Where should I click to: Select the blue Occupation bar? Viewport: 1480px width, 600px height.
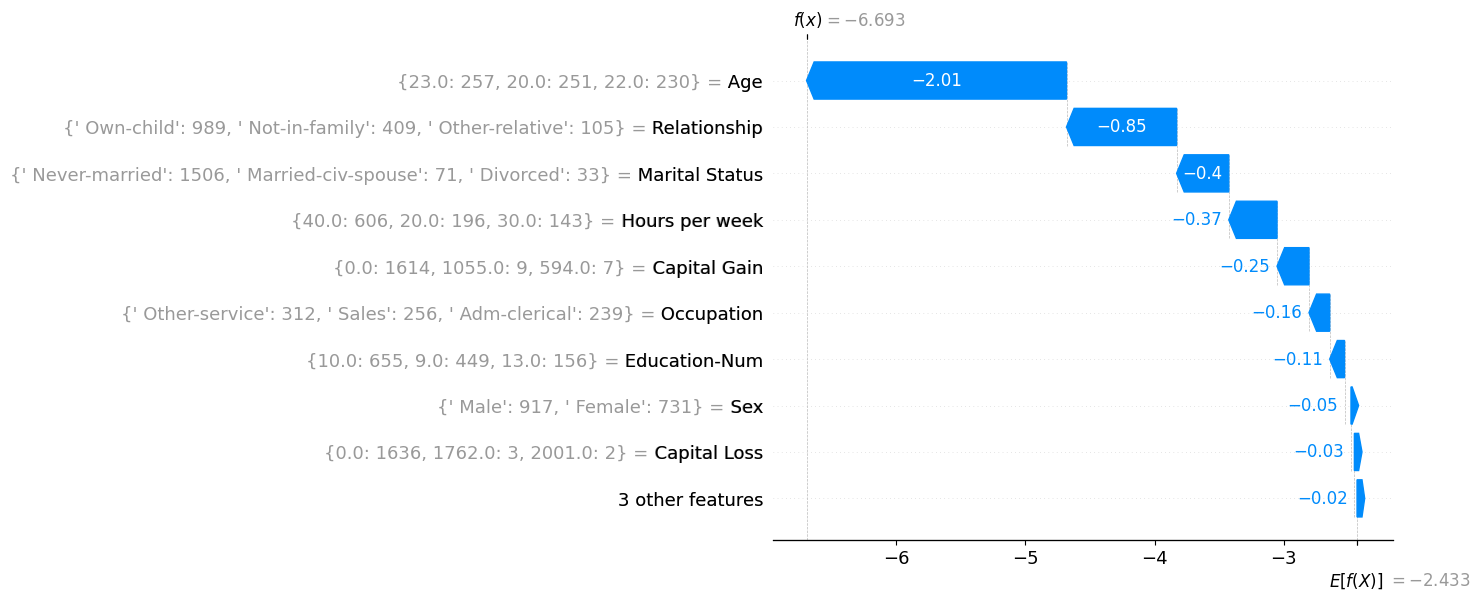click(1320, 313)
